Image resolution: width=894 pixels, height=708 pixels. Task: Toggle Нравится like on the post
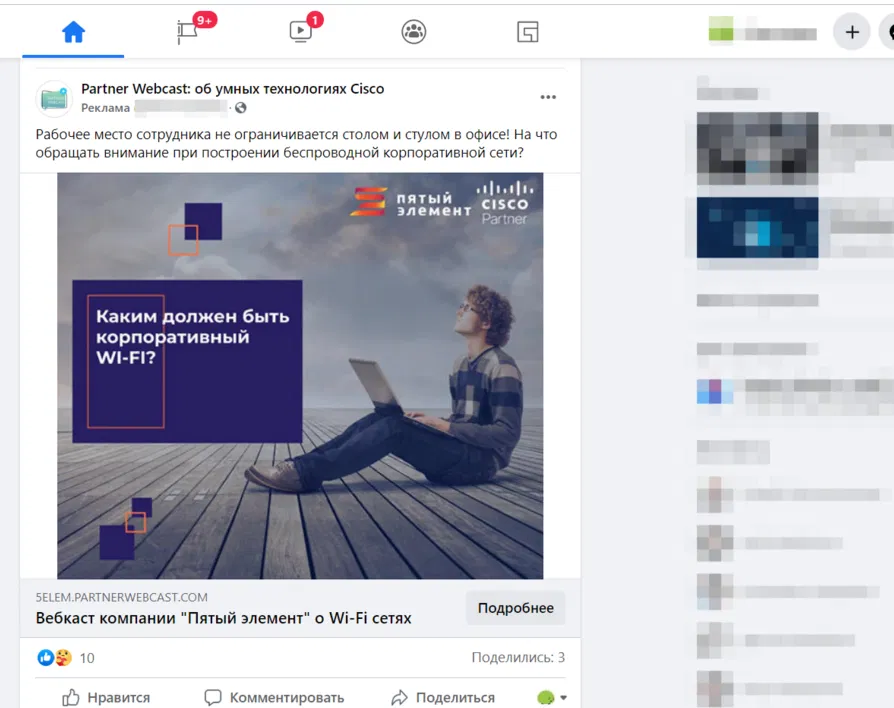click(x=106, y=697)
